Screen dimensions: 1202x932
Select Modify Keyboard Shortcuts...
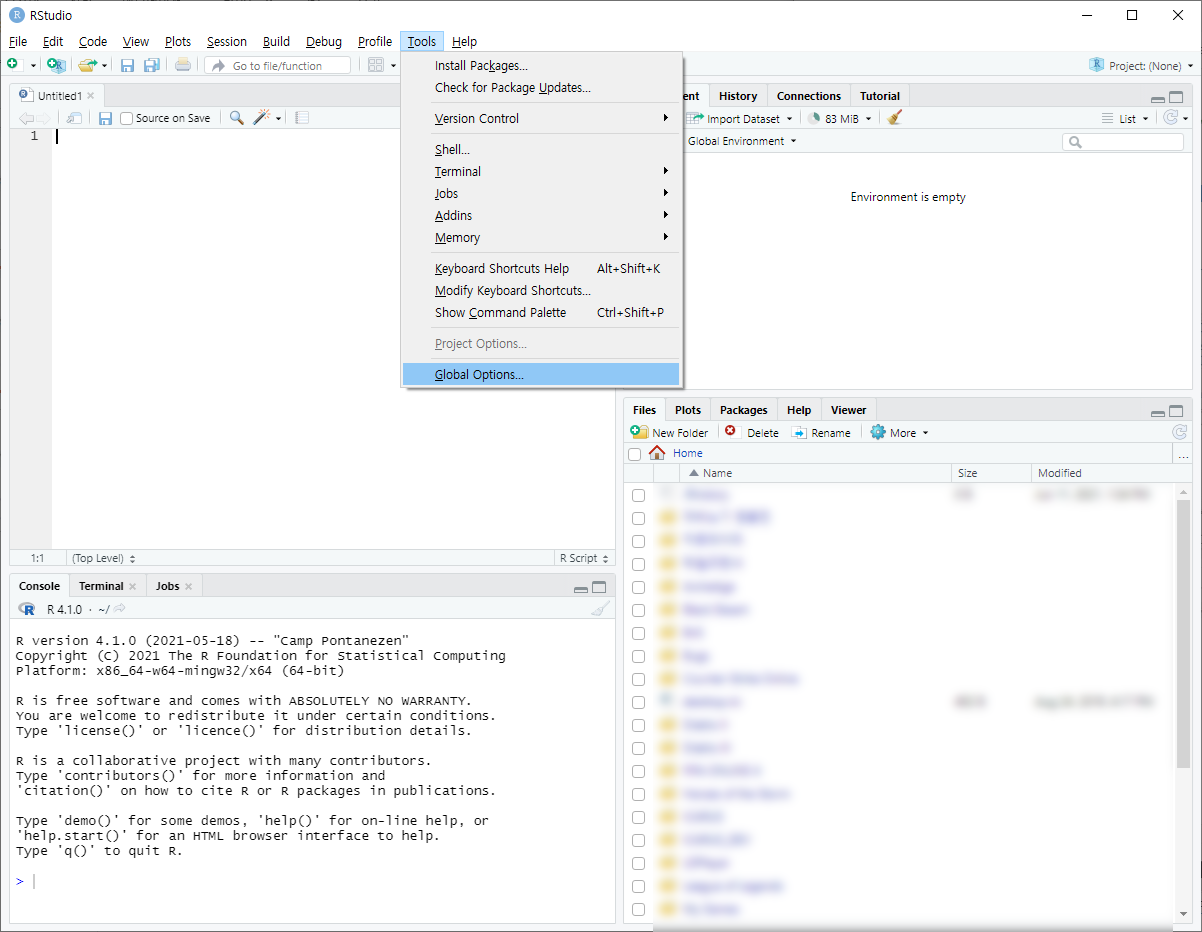click(x=541, y=291)
